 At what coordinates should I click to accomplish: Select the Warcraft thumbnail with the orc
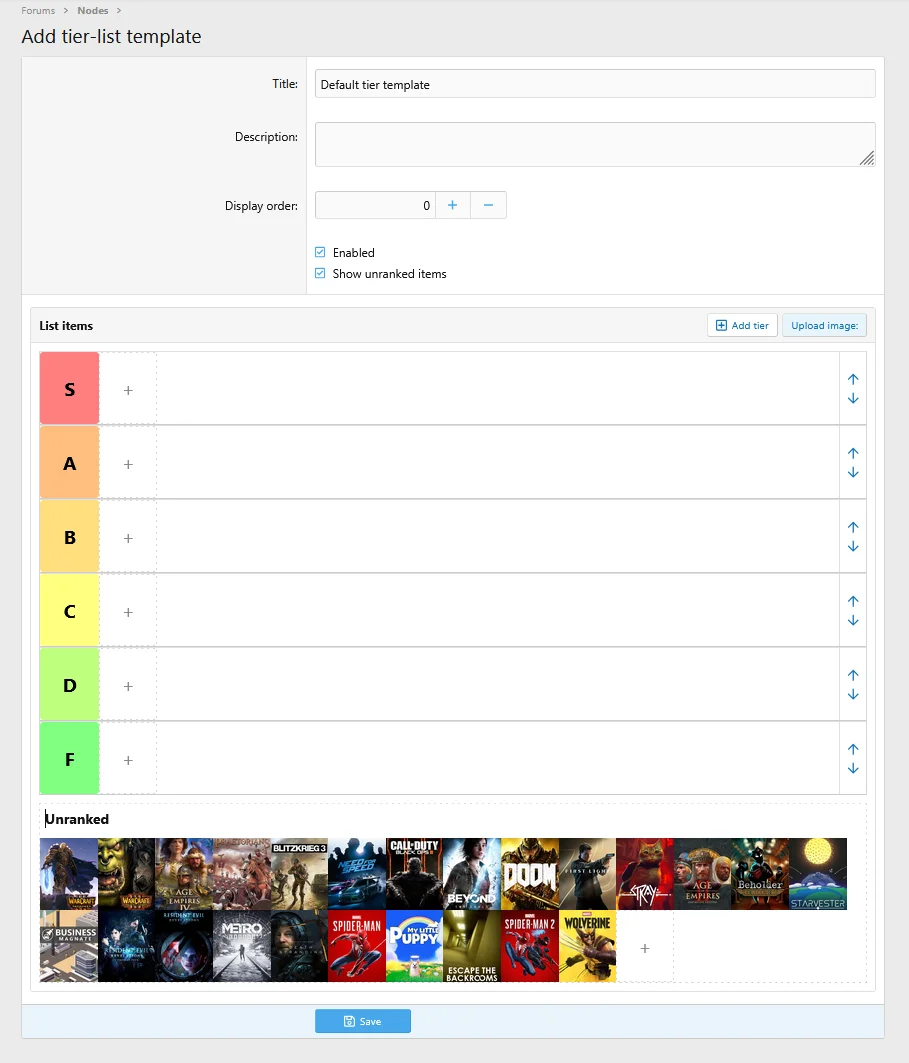pos(126,874)
